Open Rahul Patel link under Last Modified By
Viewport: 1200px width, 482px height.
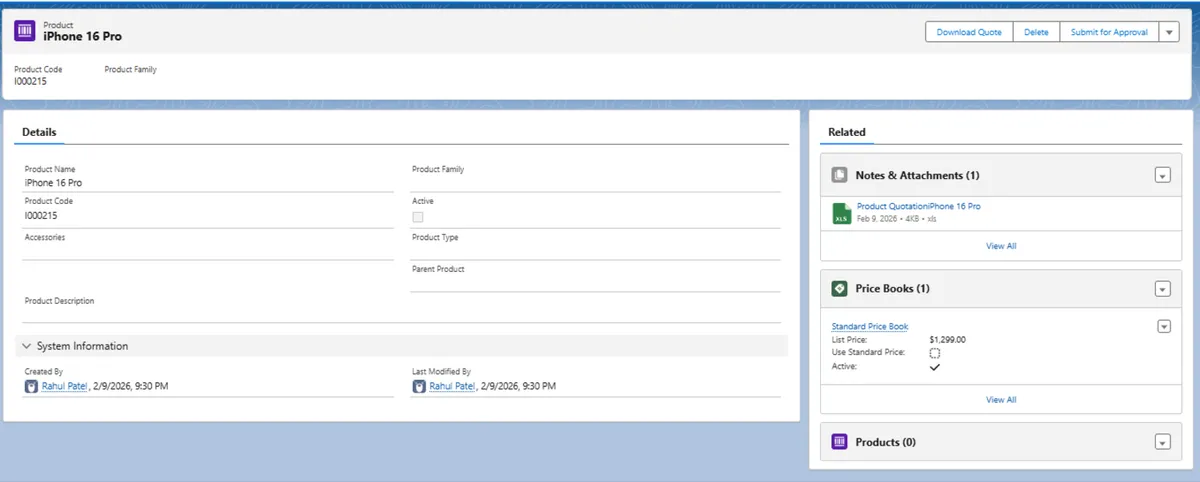coord(452,386)
